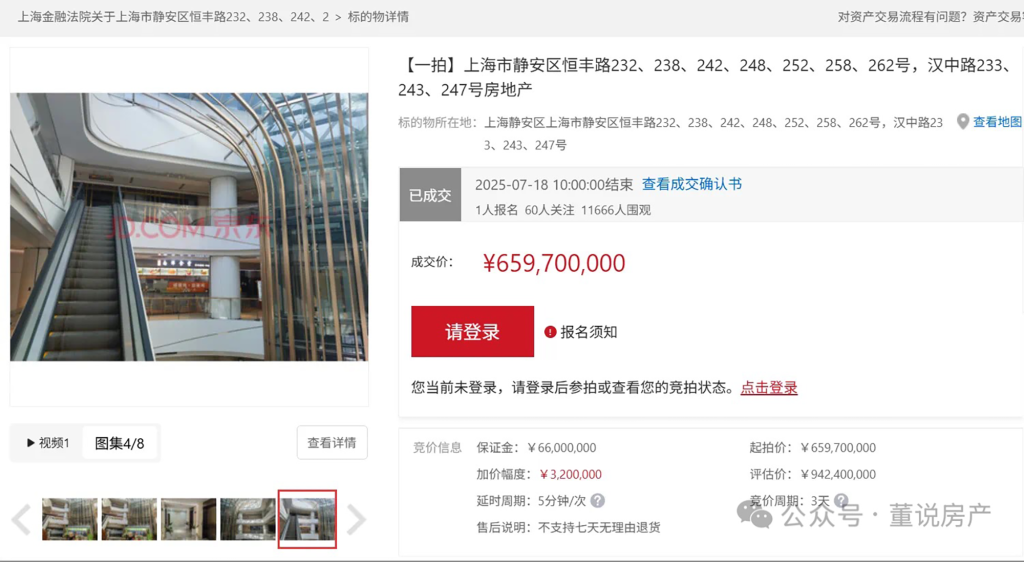Open 点击登录 link

click(769, 388)
